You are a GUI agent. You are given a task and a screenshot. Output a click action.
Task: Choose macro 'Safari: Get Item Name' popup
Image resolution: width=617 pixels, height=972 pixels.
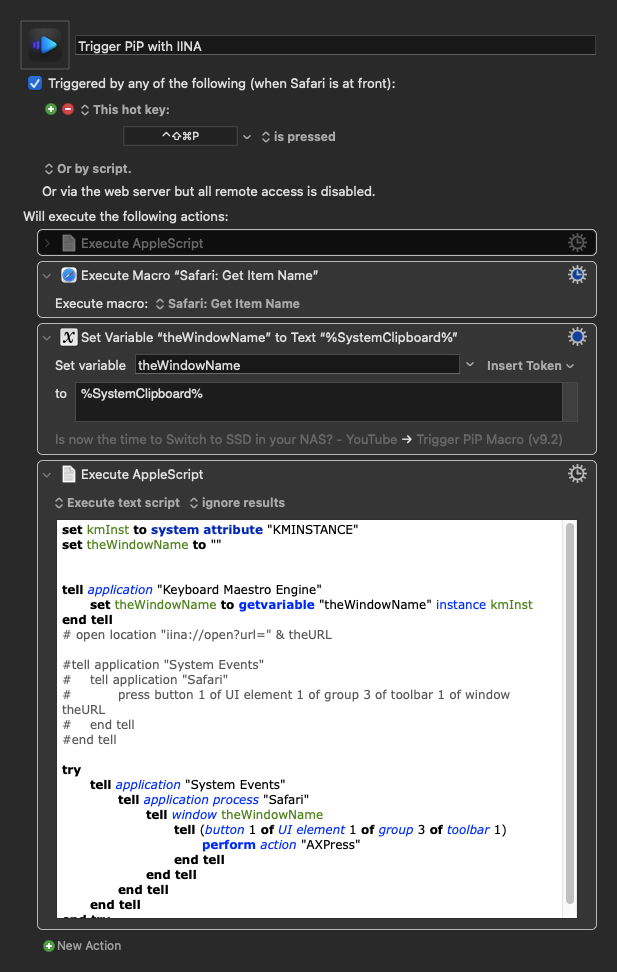pos(227,304)
